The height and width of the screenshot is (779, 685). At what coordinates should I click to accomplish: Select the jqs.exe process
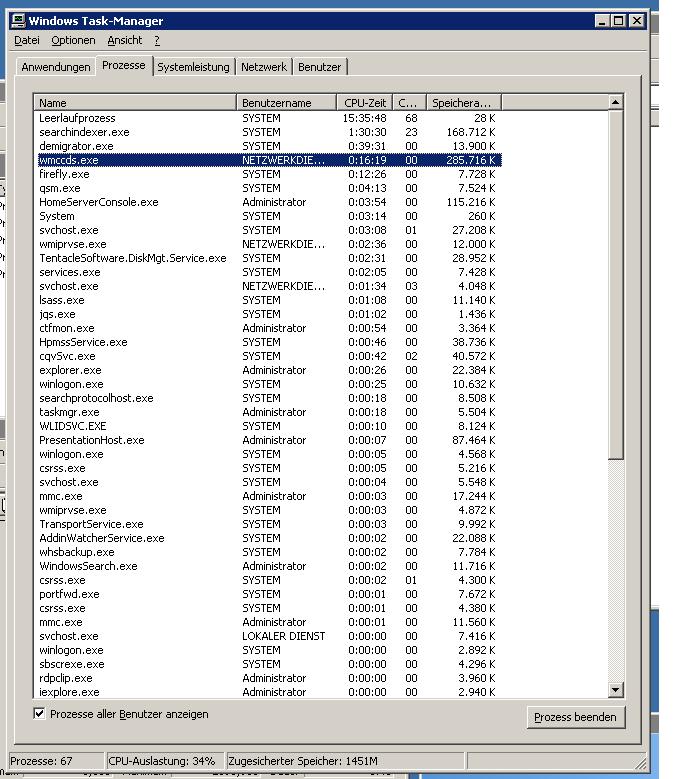pyautogui.click(x=269, y=314)
